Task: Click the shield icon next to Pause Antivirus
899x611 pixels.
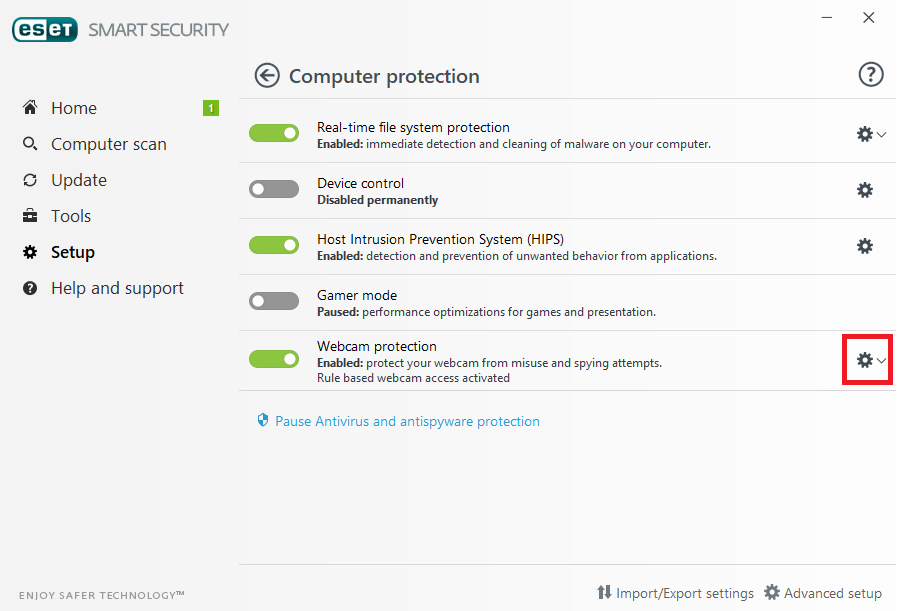Action: [263, 420]
